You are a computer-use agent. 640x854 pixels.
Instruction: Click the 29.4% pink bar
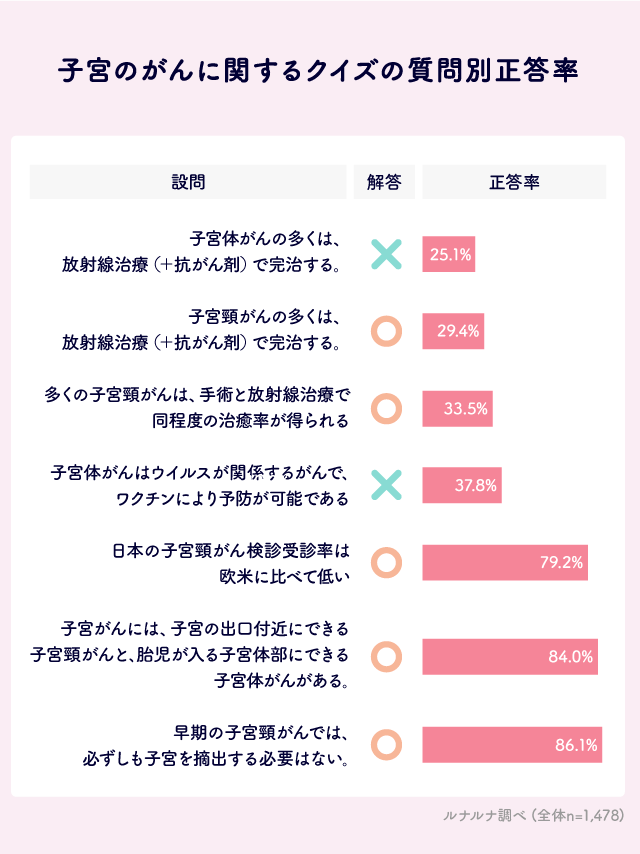[454, 331]
